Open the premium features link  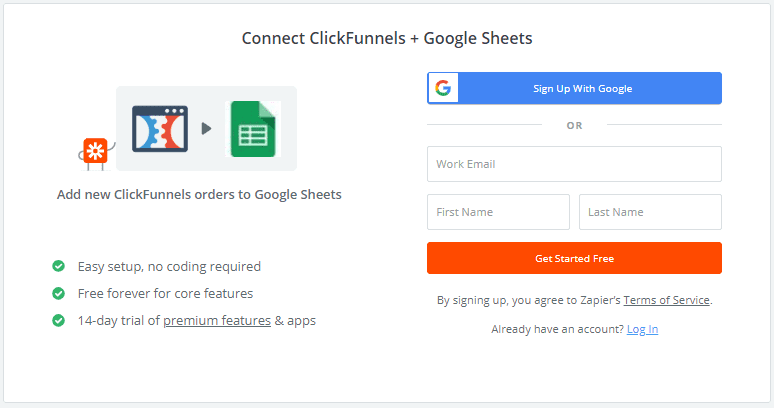click(217, 321)
